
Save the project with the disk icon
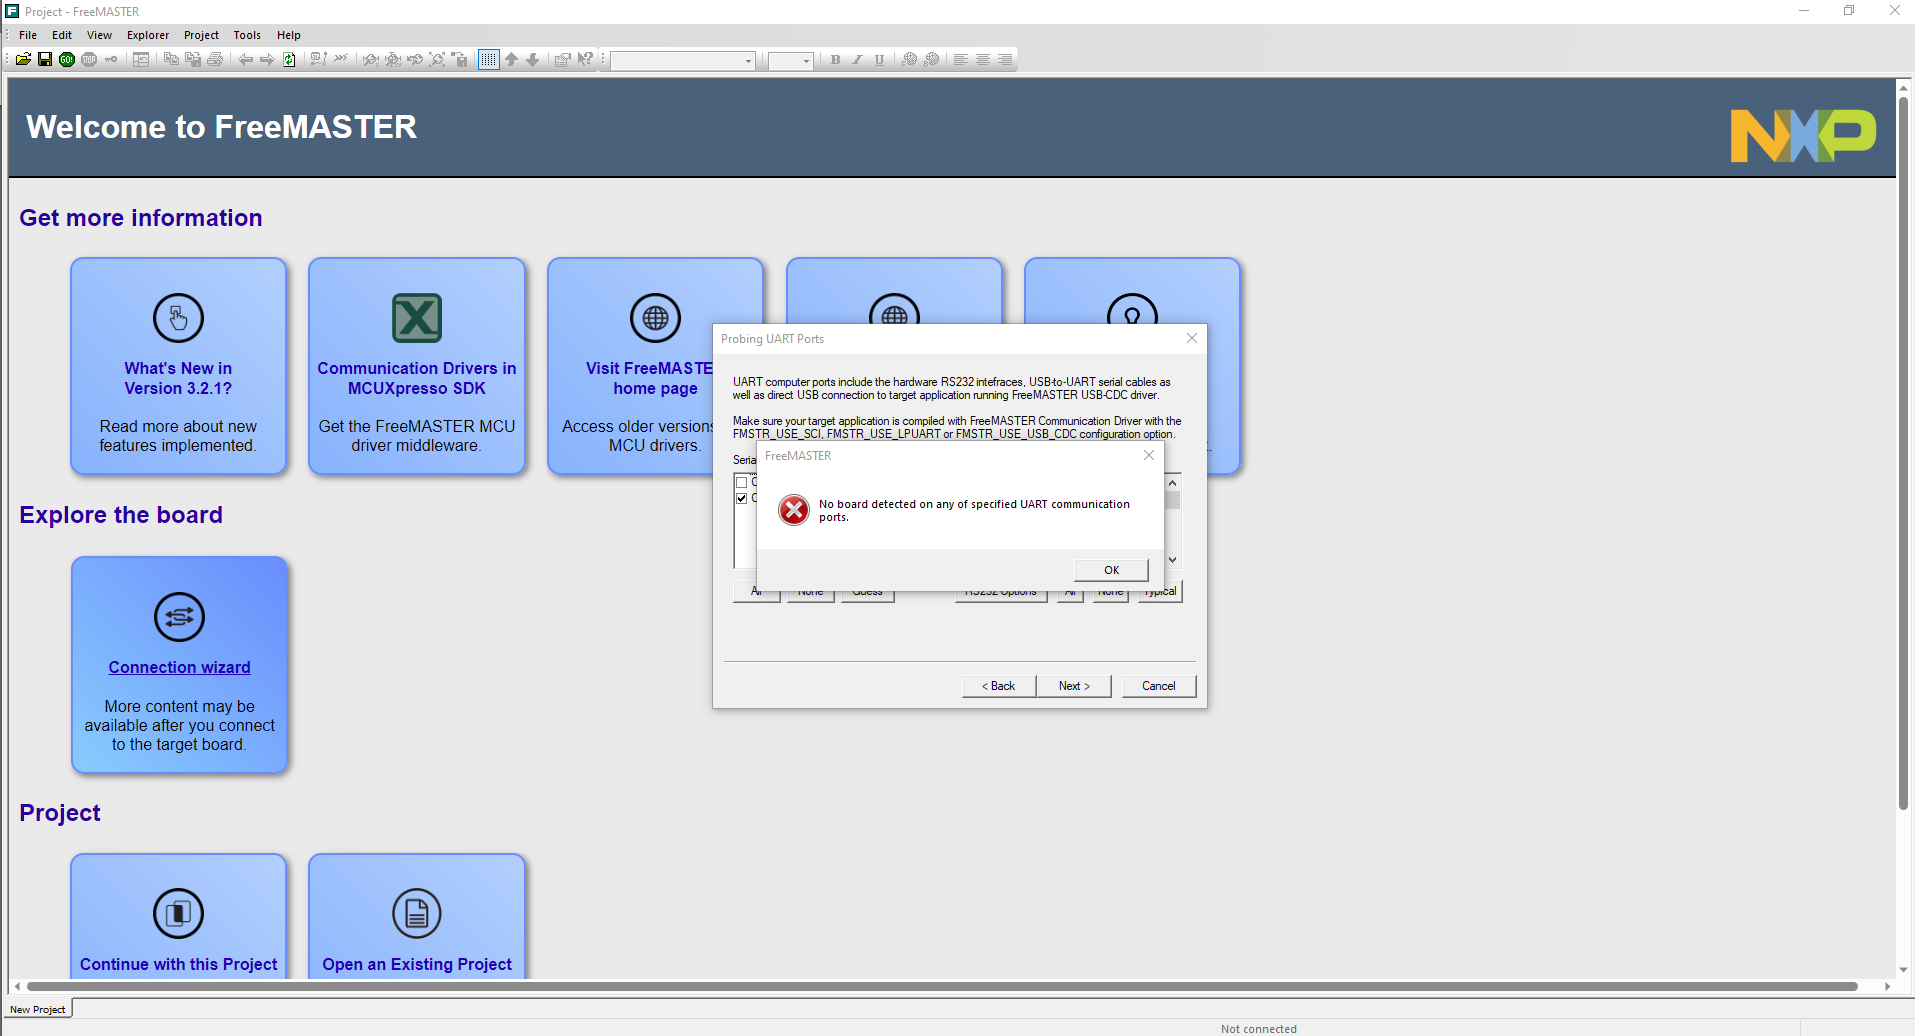tap(44, 59)
